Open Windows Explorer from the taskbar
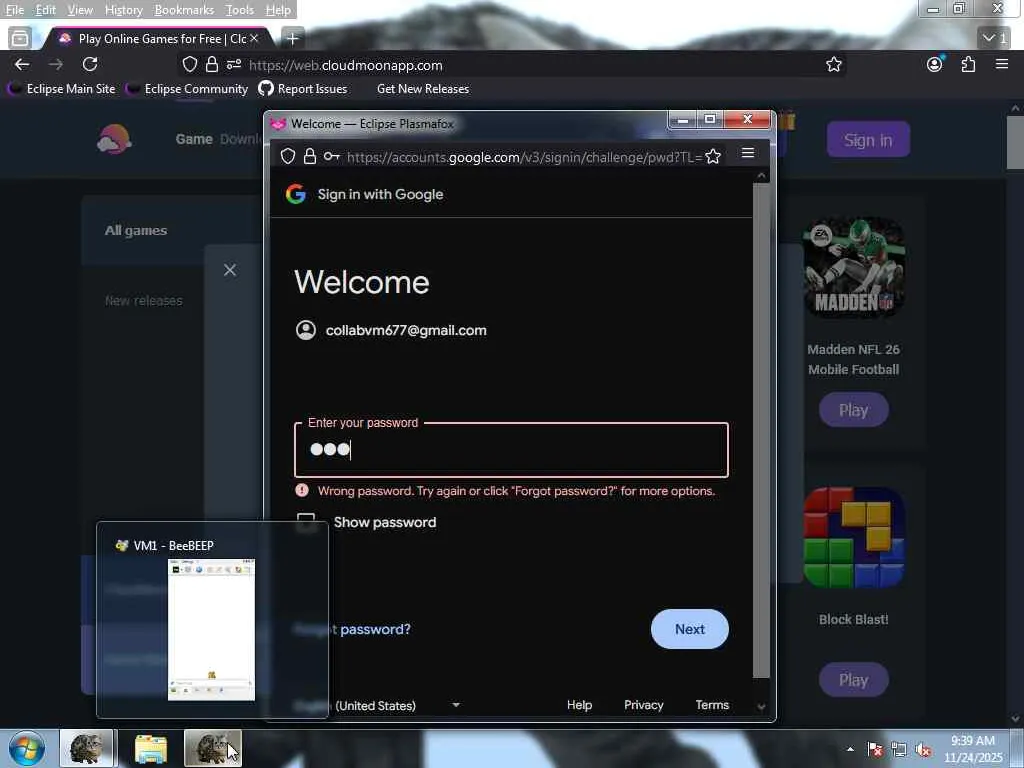Viewport: 1024px width, 768px height. point(151,748)
